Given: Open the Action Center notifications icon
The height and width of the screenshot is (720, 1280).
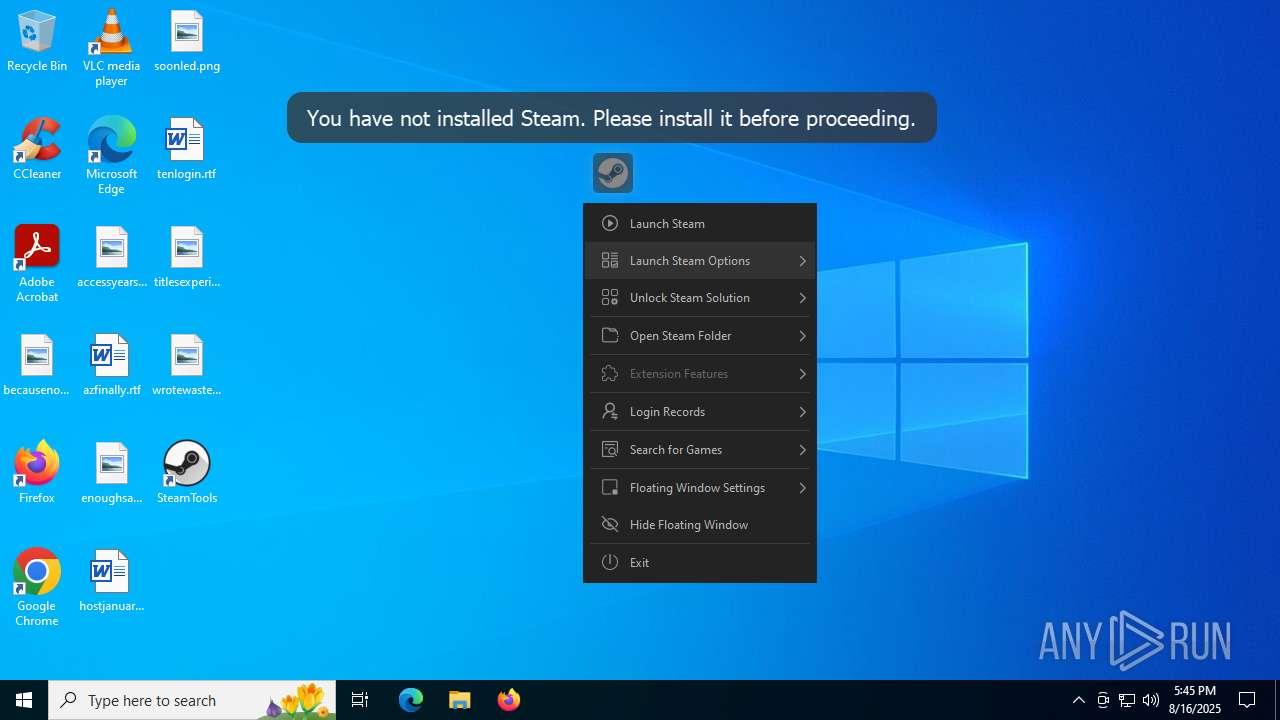Looking at the screenshot, I should [x=1247, y=700].
